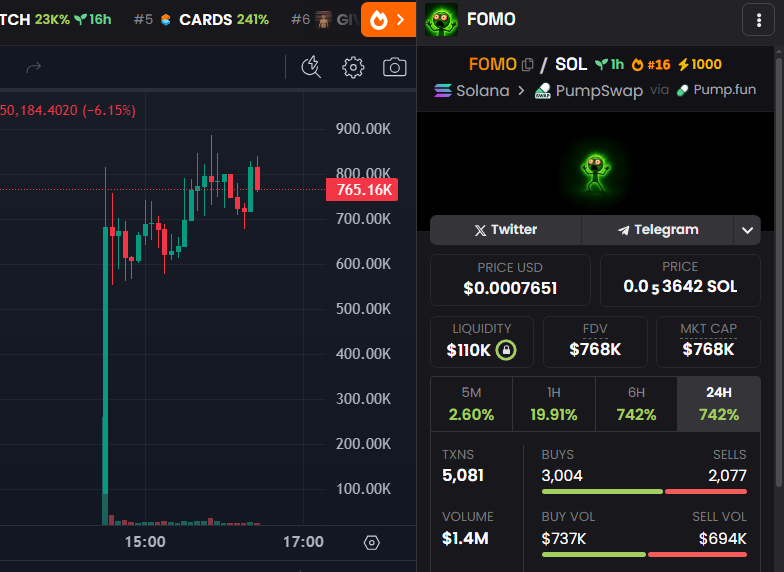
Task: Open the Twitter link
Action: pyautogui.click(x=506, y=230)
